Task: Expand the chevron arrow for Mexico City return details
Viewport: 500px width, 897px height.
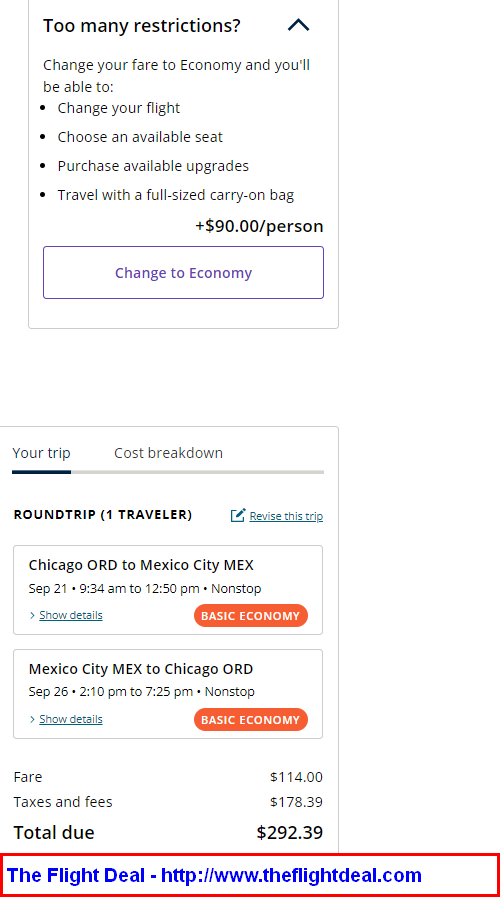Action: (32, 719)
